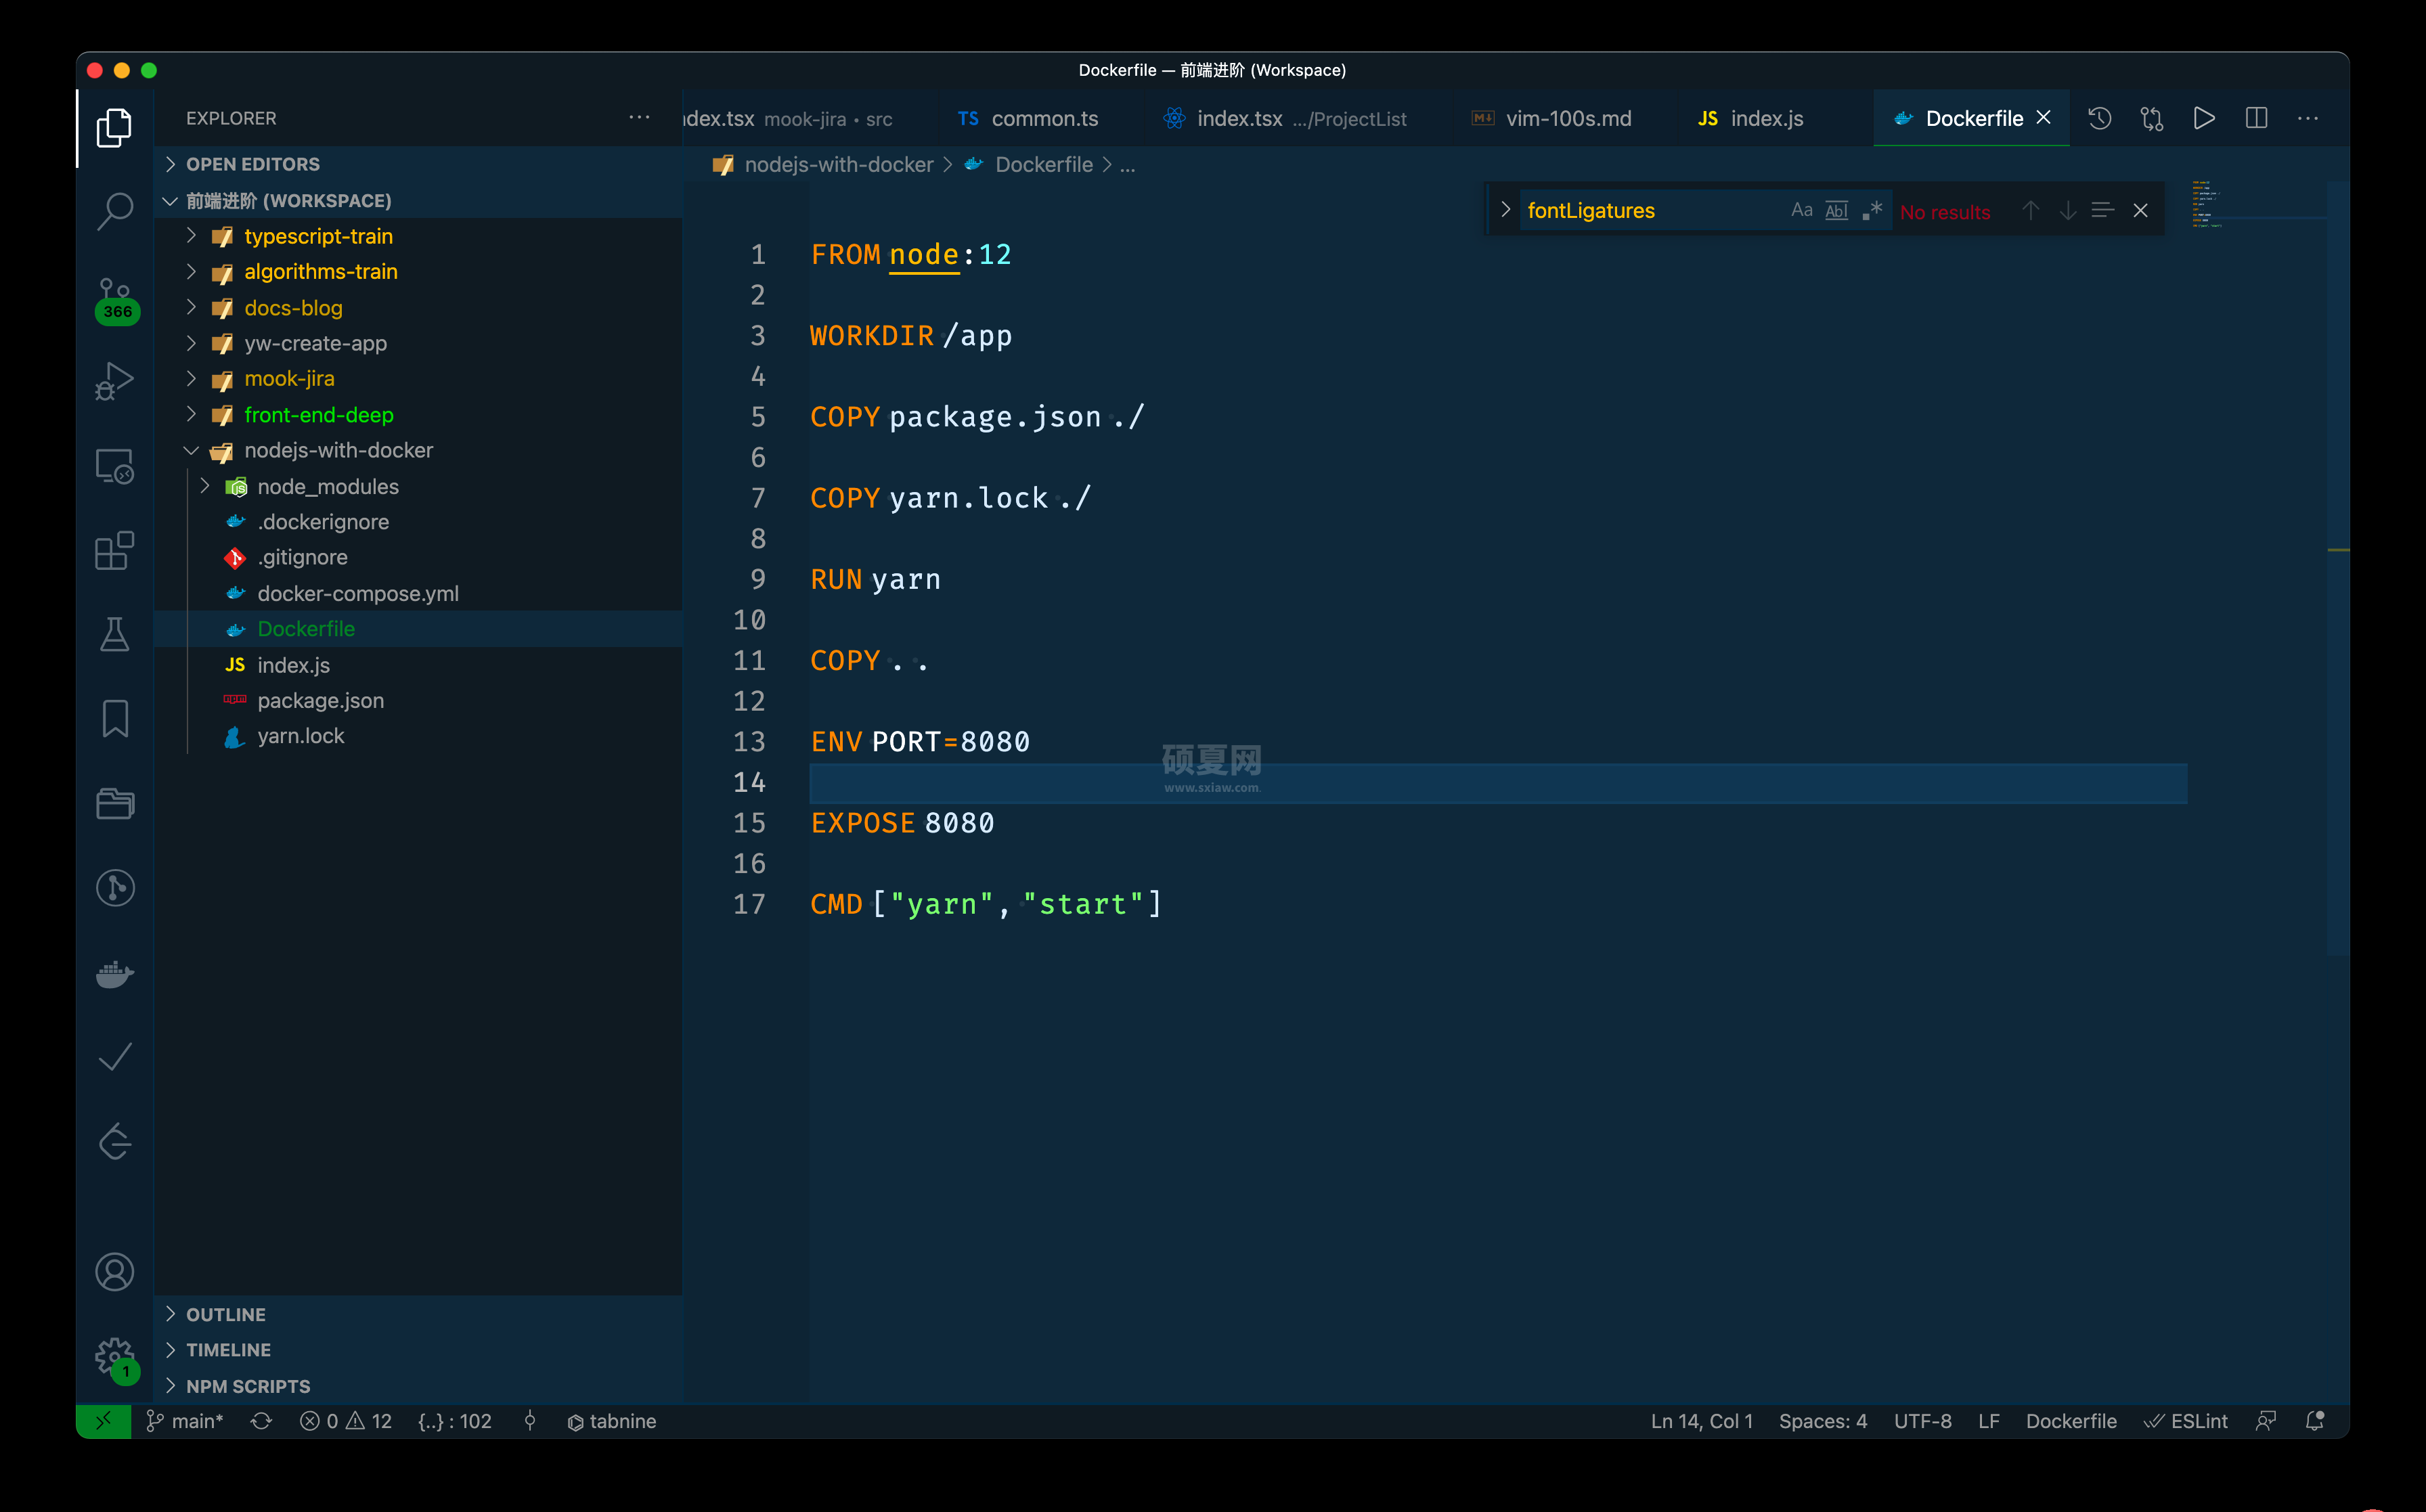Open the remote window green status button
2426x1512 pixels.
(103, 1421)
